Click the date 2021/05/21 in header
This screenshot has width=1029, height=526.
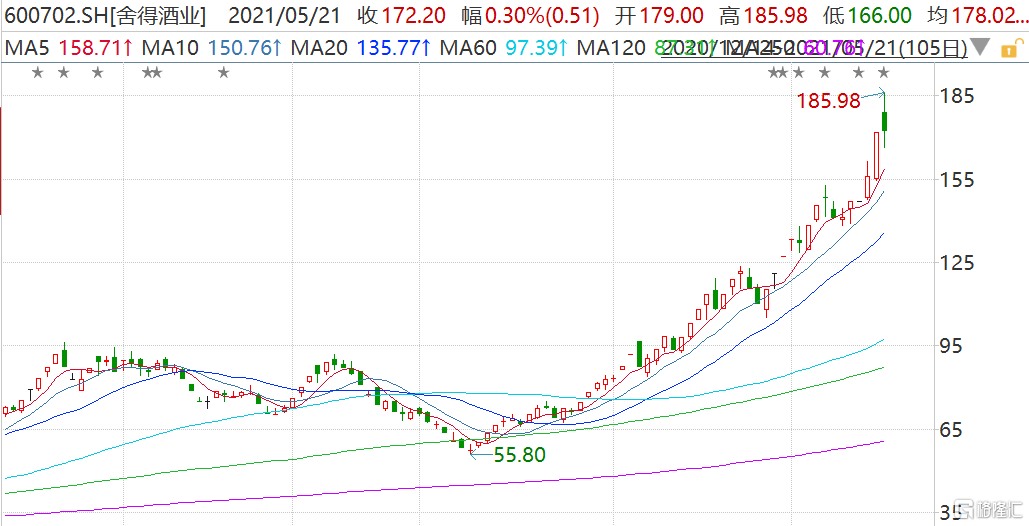(x=285, y=15)
